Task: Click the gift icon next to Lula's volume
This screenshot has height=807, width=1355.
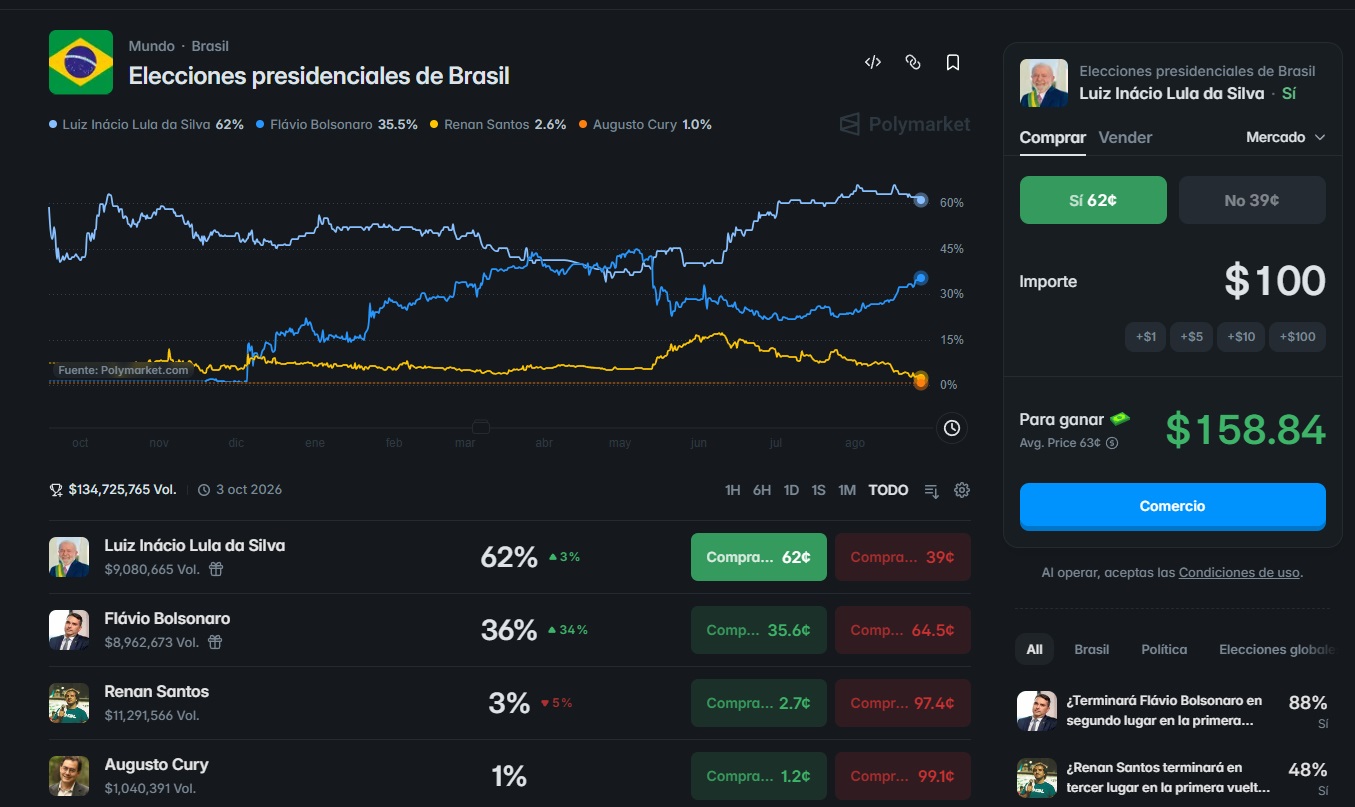Action: click(x=216, y=569)
